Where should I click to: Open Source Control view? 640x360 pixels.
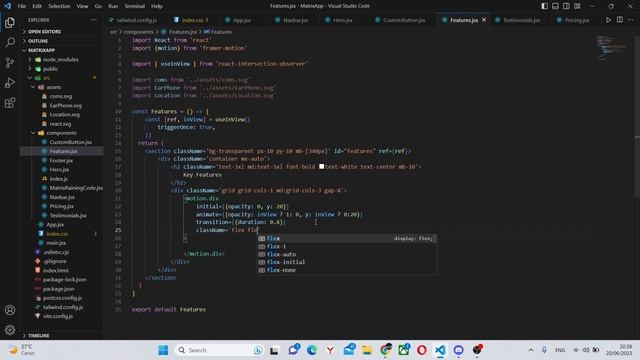click(10, 62)
